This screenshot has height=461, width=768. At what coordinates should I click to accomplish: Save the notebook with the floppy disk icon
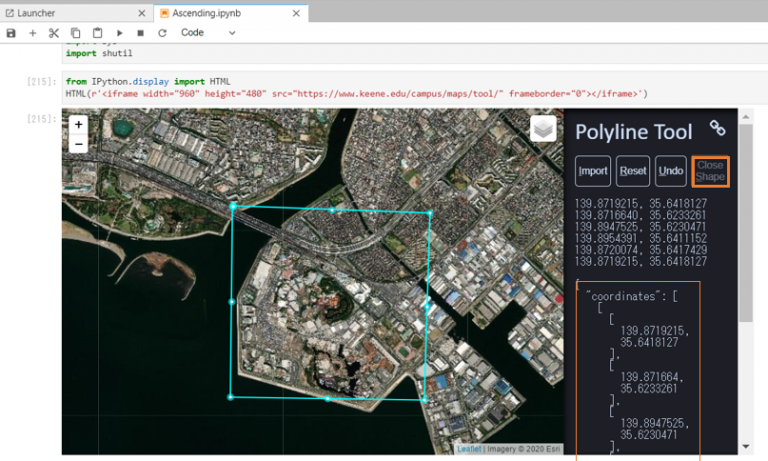pos(11,33)
